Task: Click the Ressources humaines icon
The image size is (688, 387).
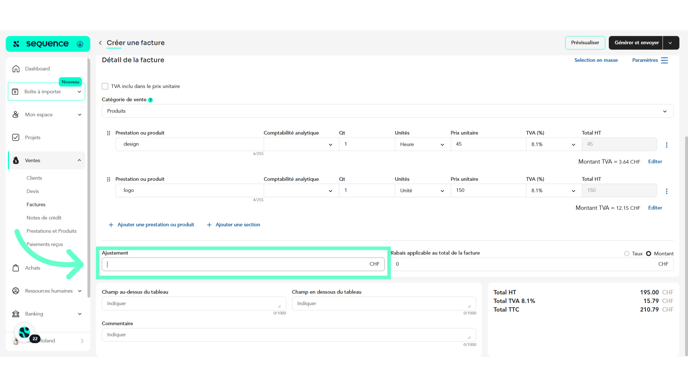Action: (16, 291)
